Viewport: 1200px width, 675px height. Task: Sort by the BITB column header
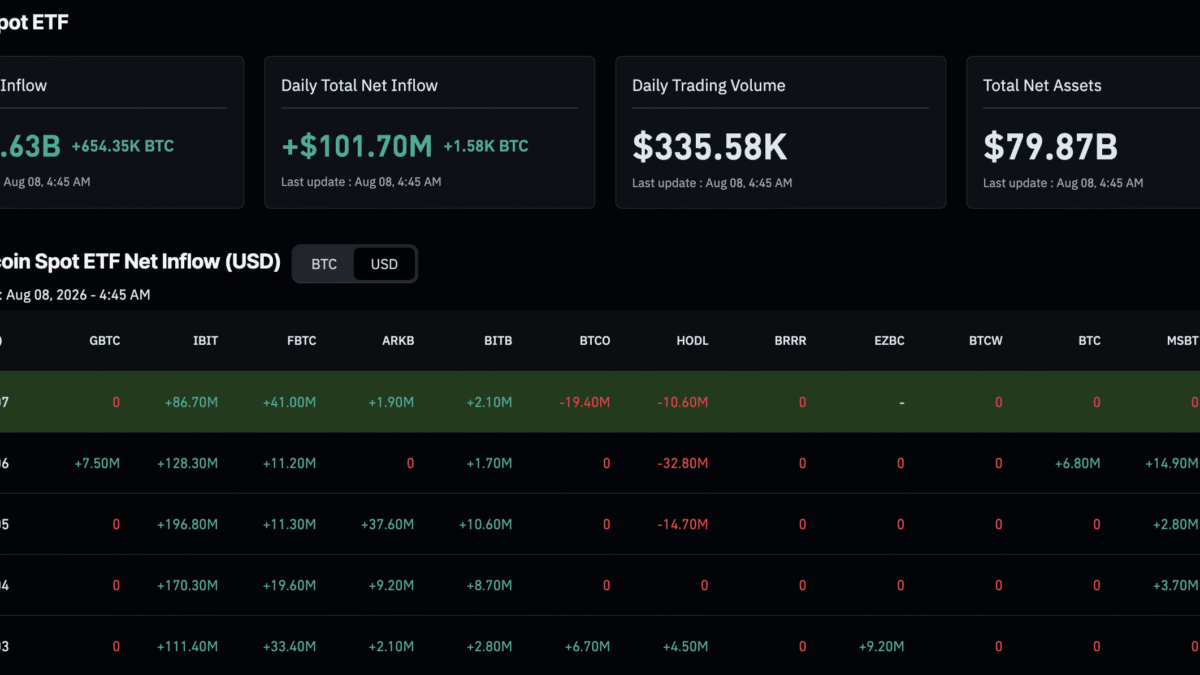click(497, 341)
